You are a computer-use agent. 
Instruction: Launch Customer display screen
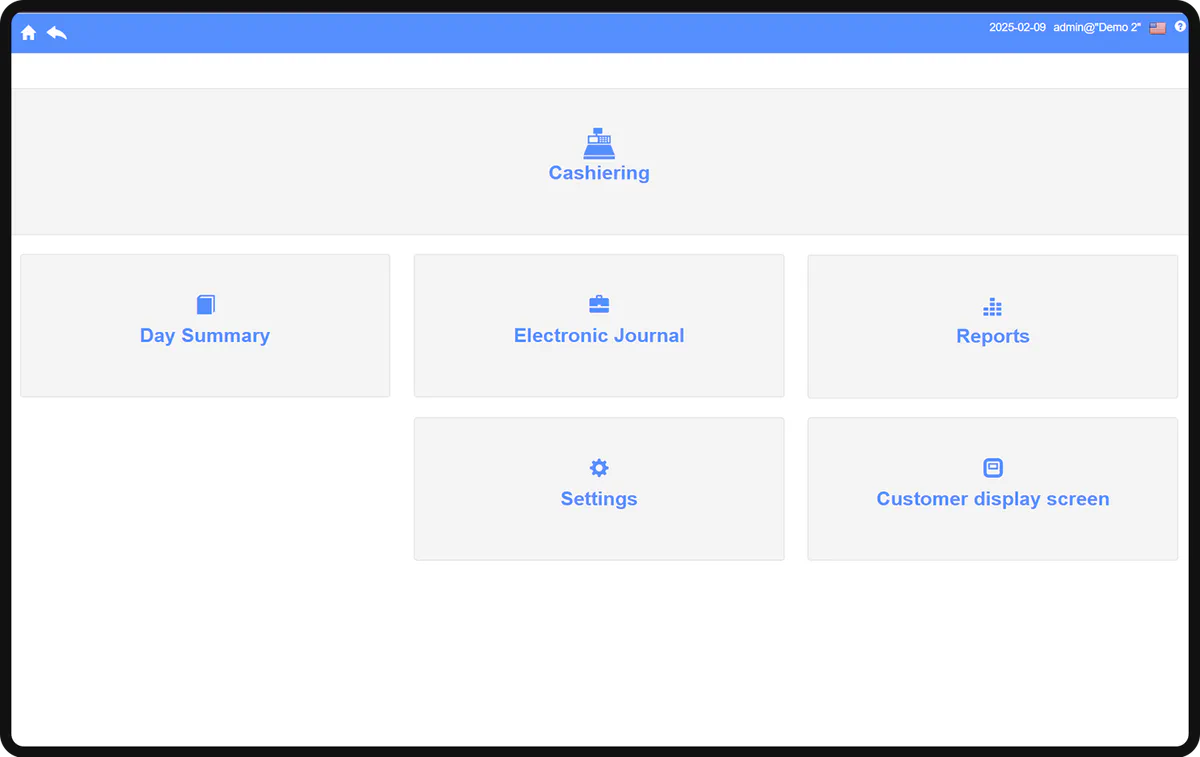tap(993, 489)
